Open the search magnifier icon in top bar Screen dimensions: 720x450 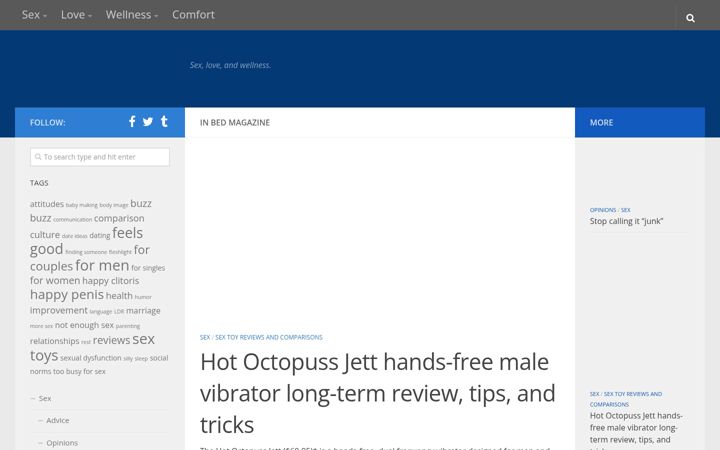(x=690, y=18)
